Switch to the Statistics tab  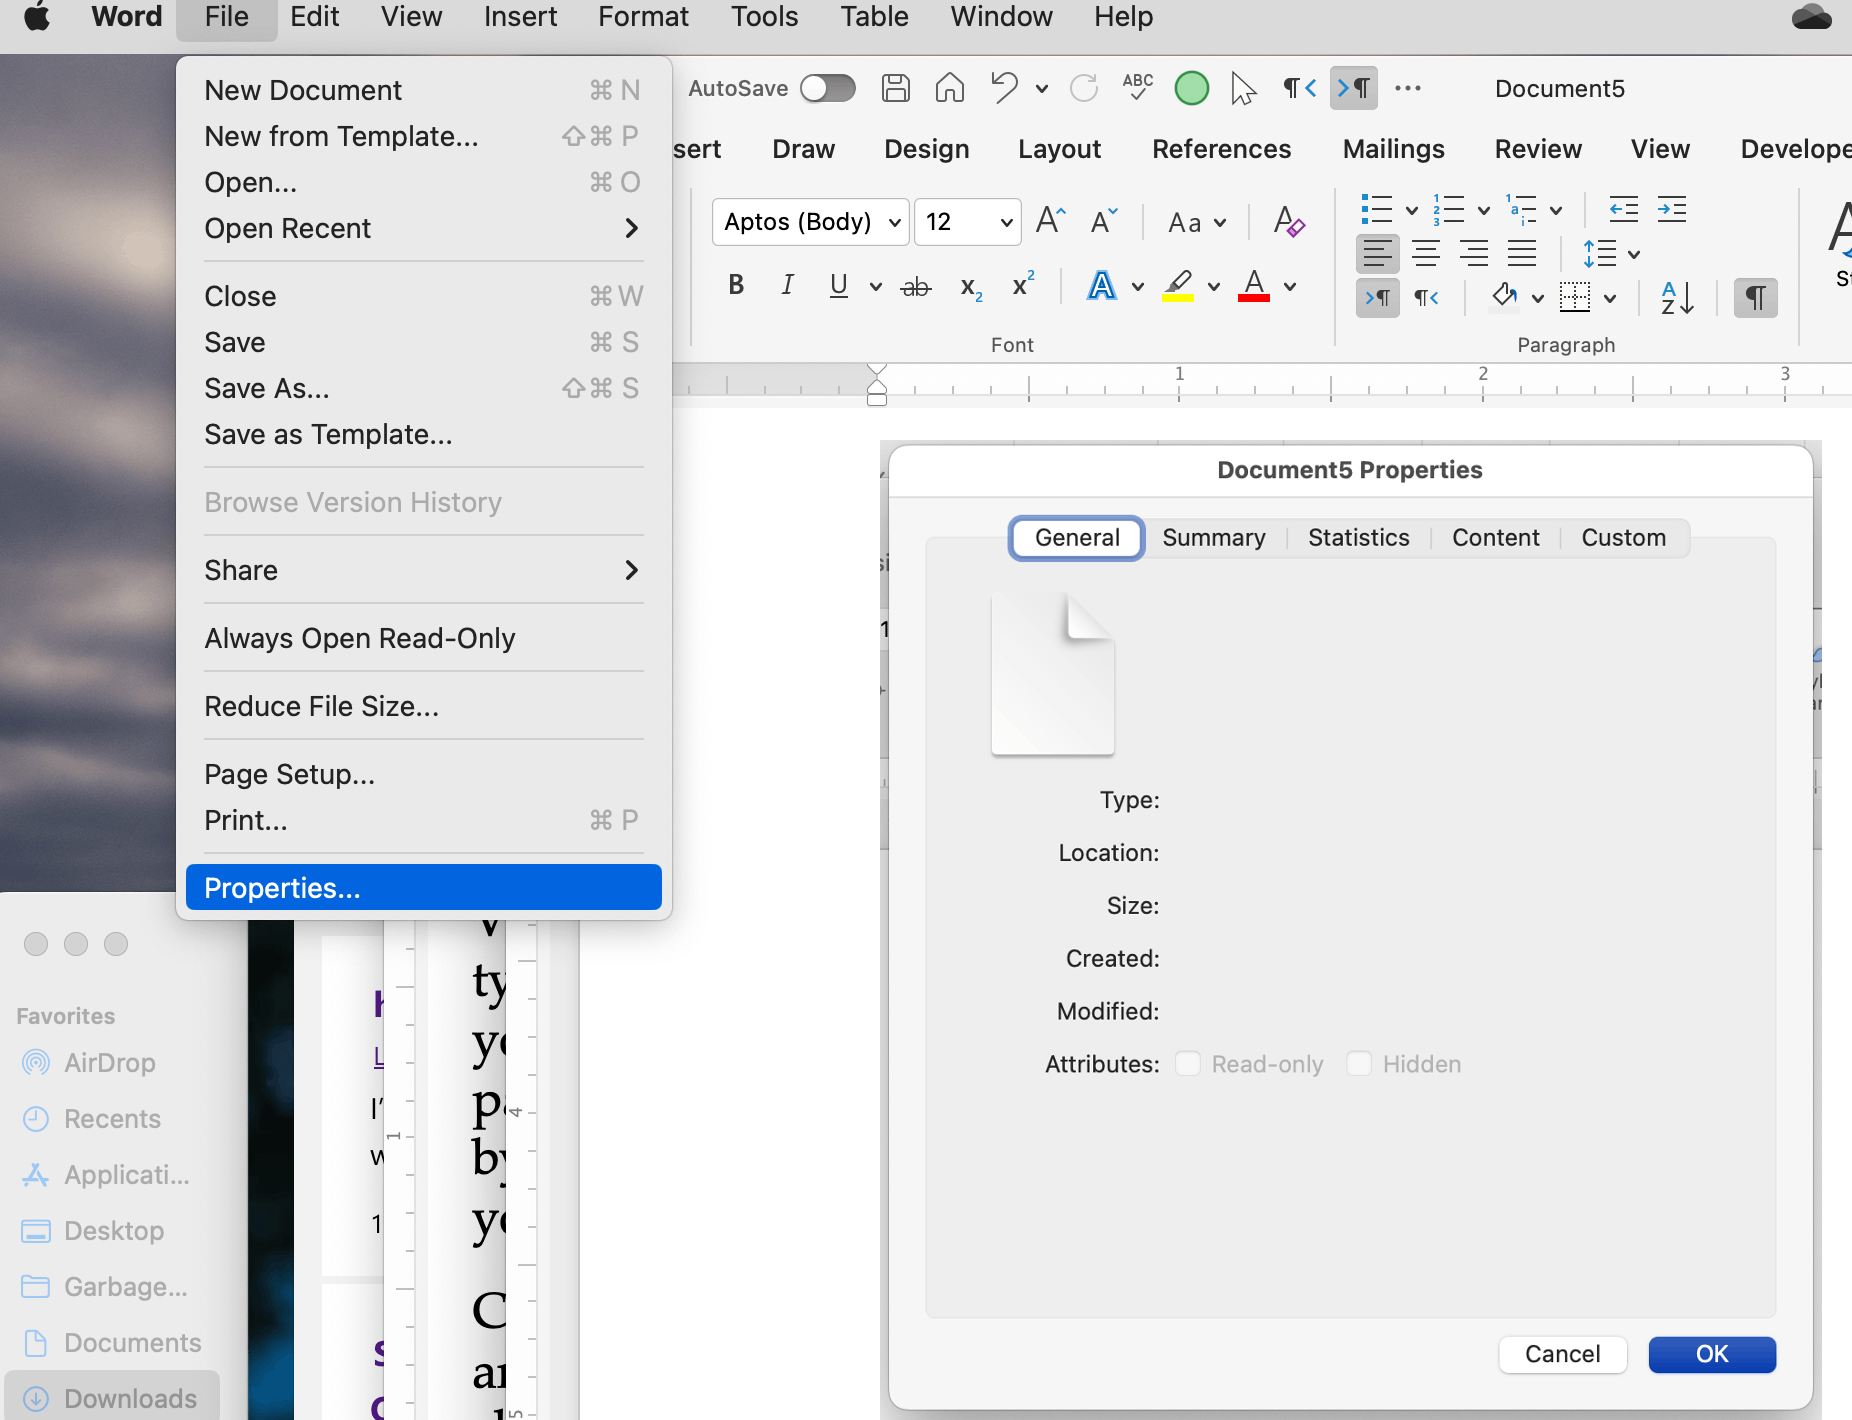[x=1358, y=538]
